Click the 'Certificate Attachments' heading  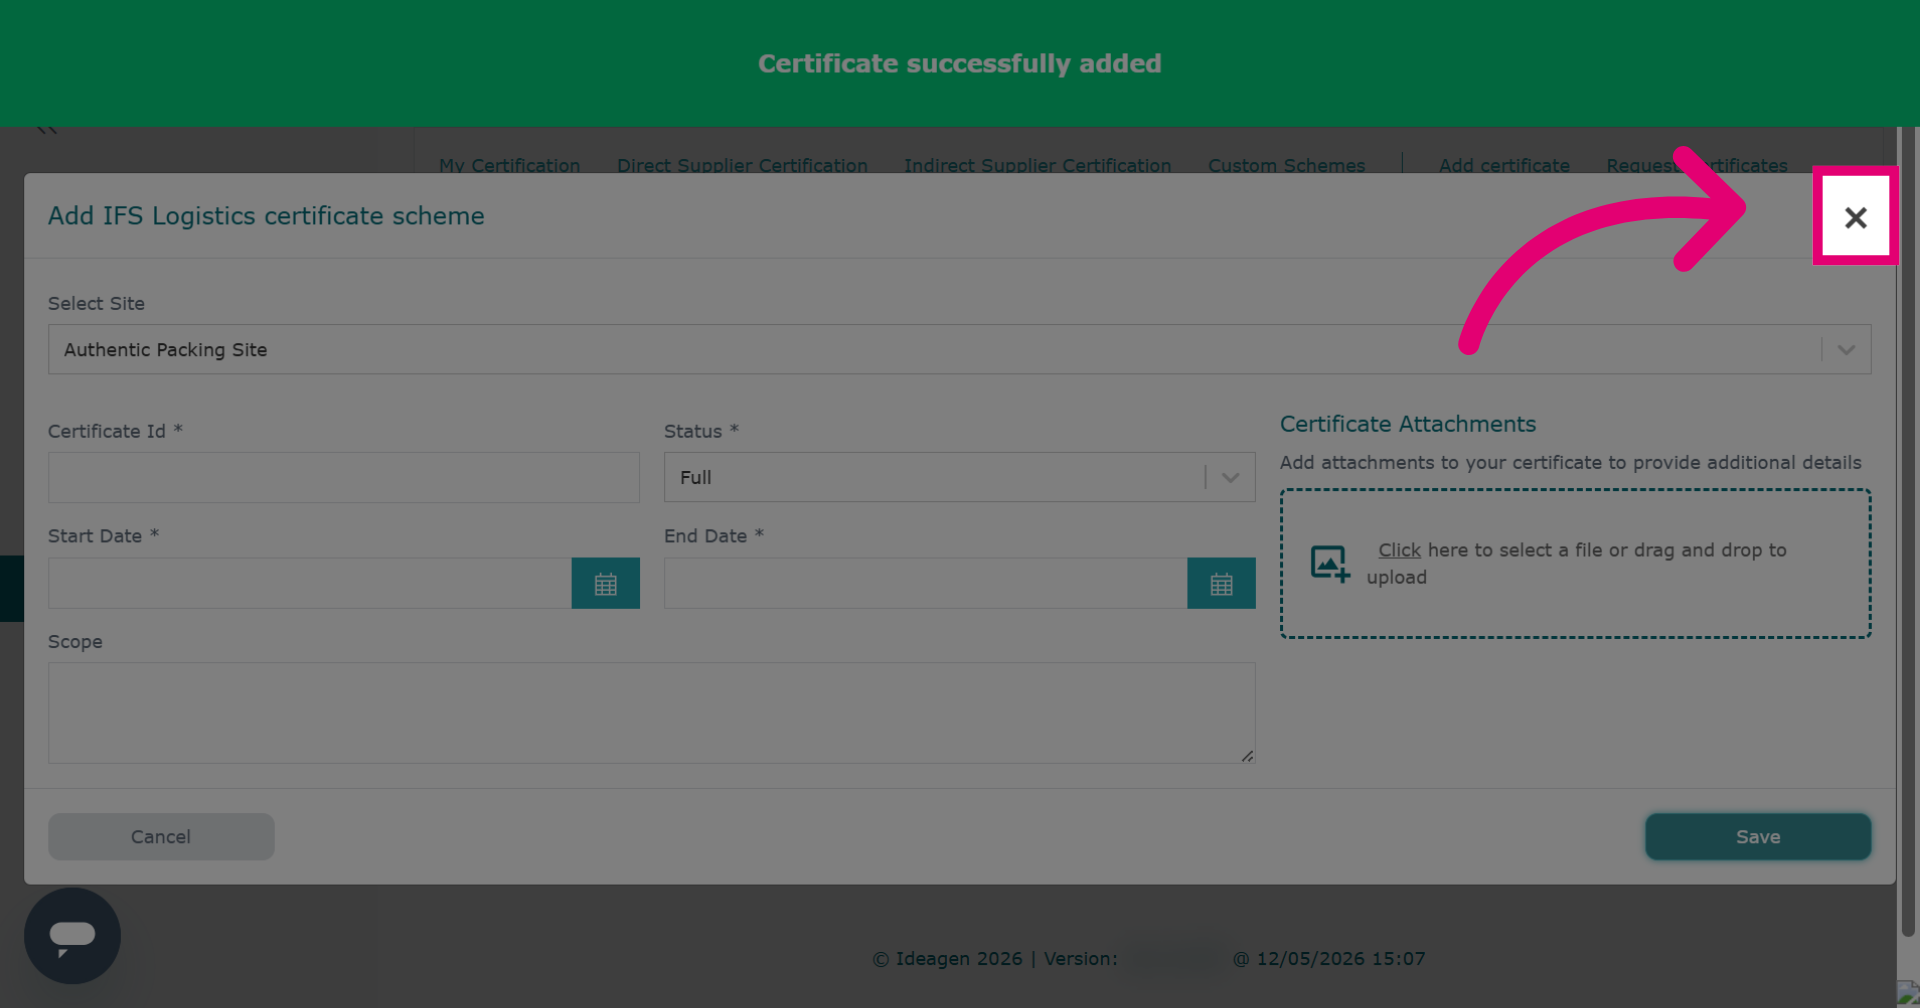(1407, 424)
